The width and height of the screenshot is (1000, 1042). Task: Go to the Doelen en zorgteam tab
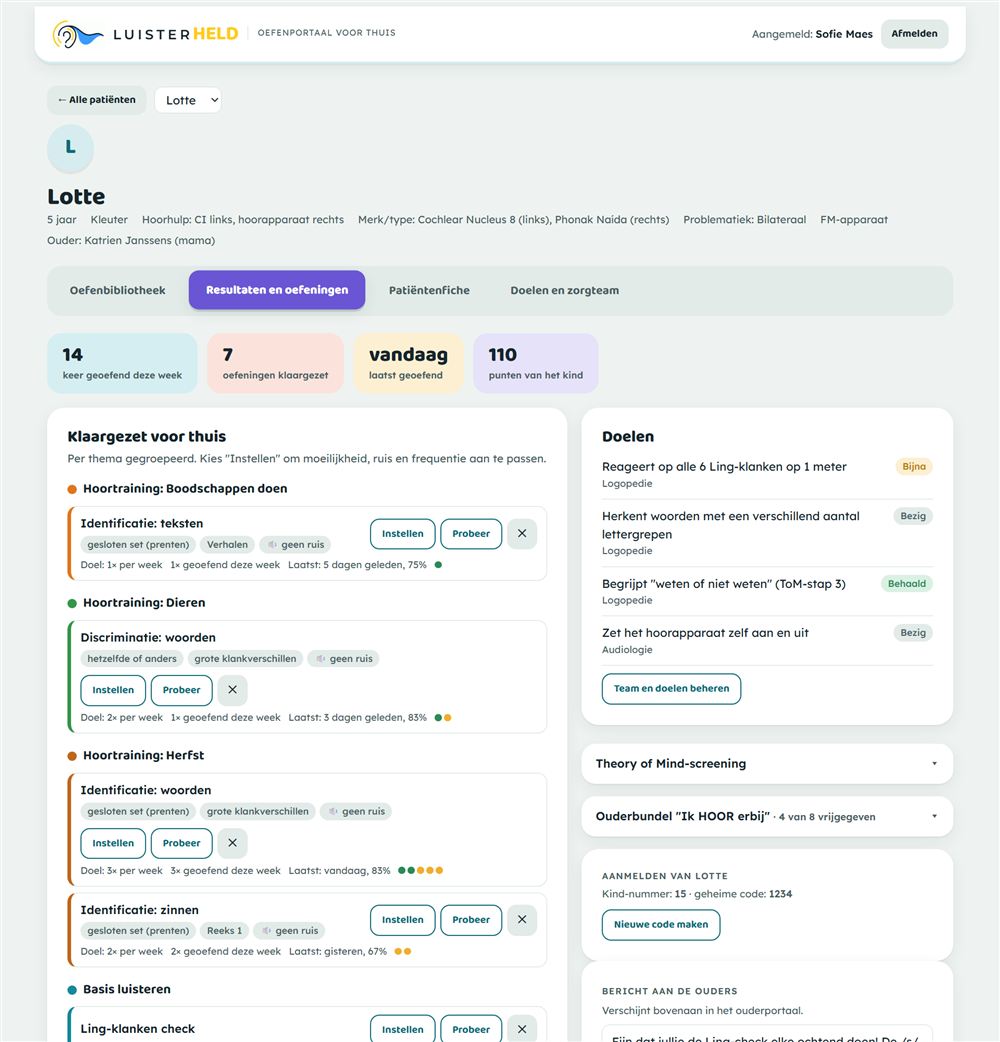[565, 290]
